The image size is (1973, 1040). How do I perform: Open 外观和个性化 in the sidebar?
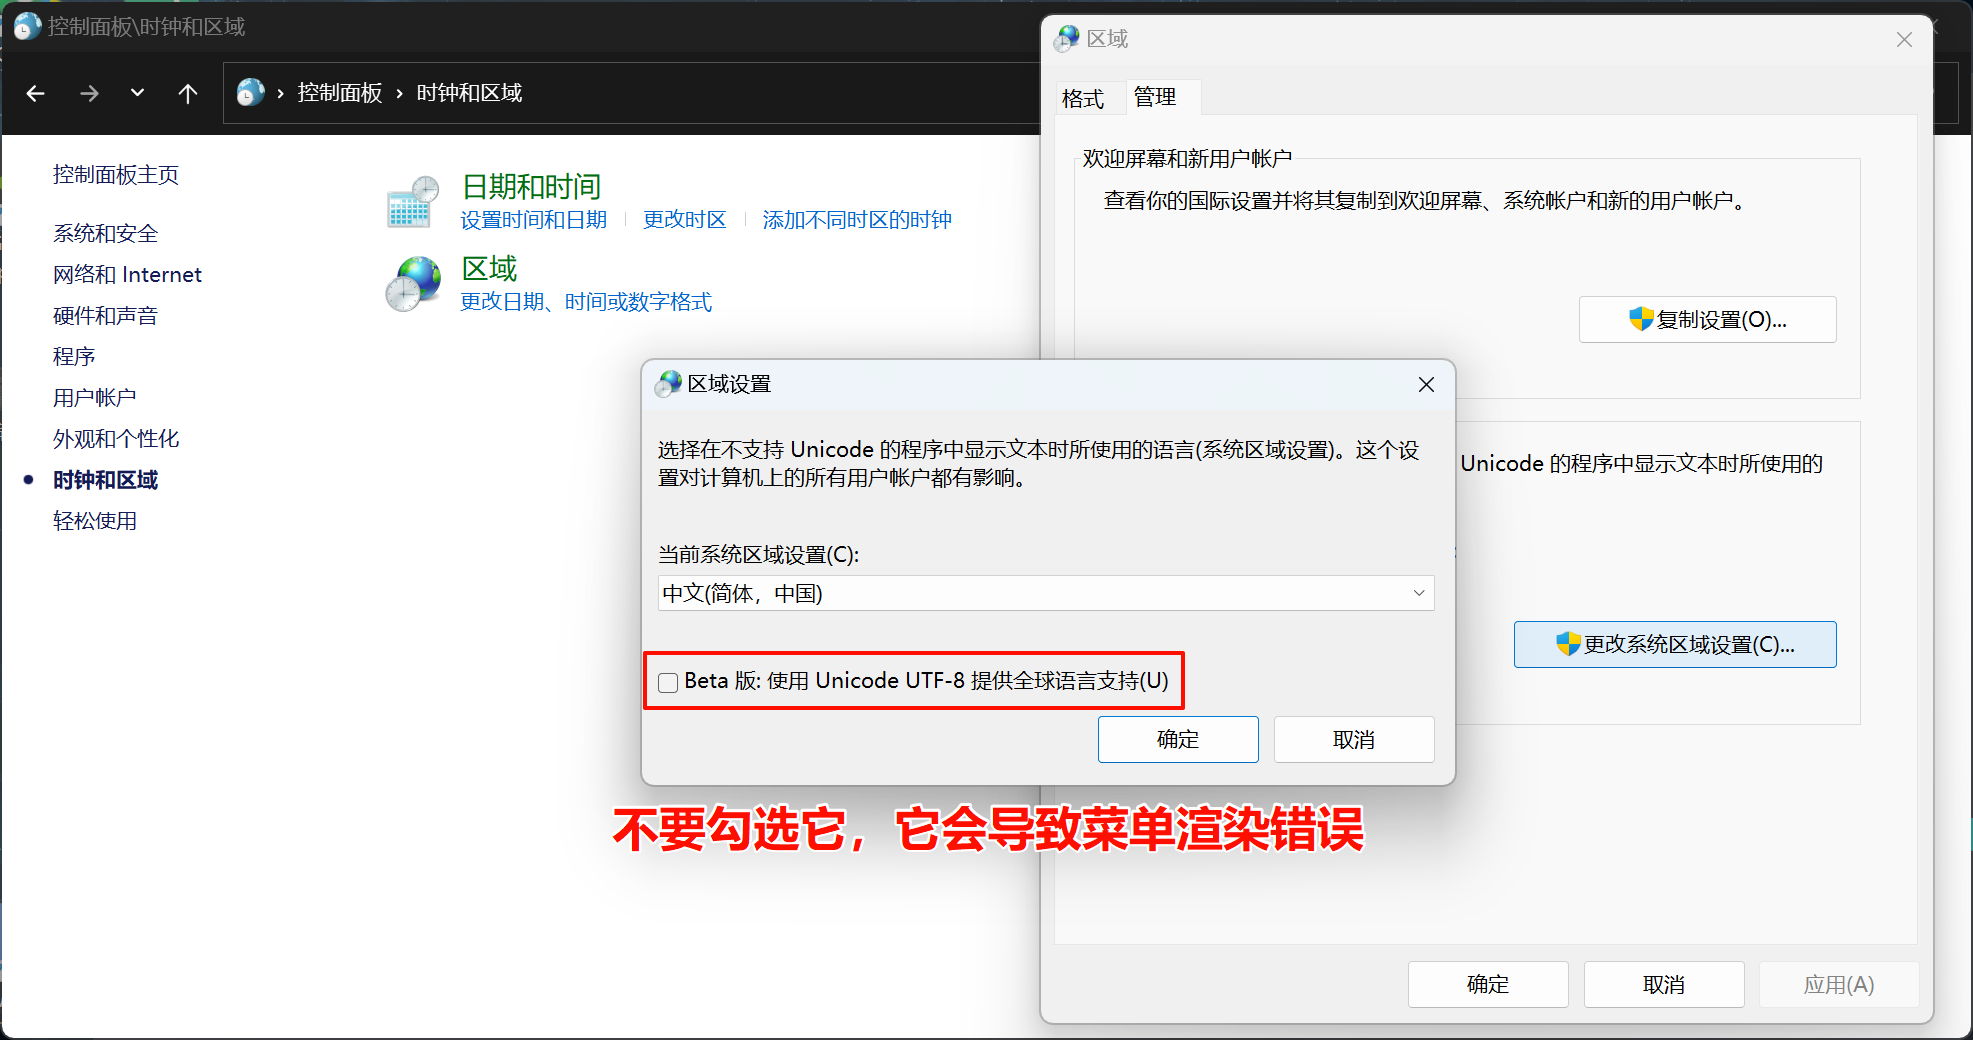pos(116,439)
